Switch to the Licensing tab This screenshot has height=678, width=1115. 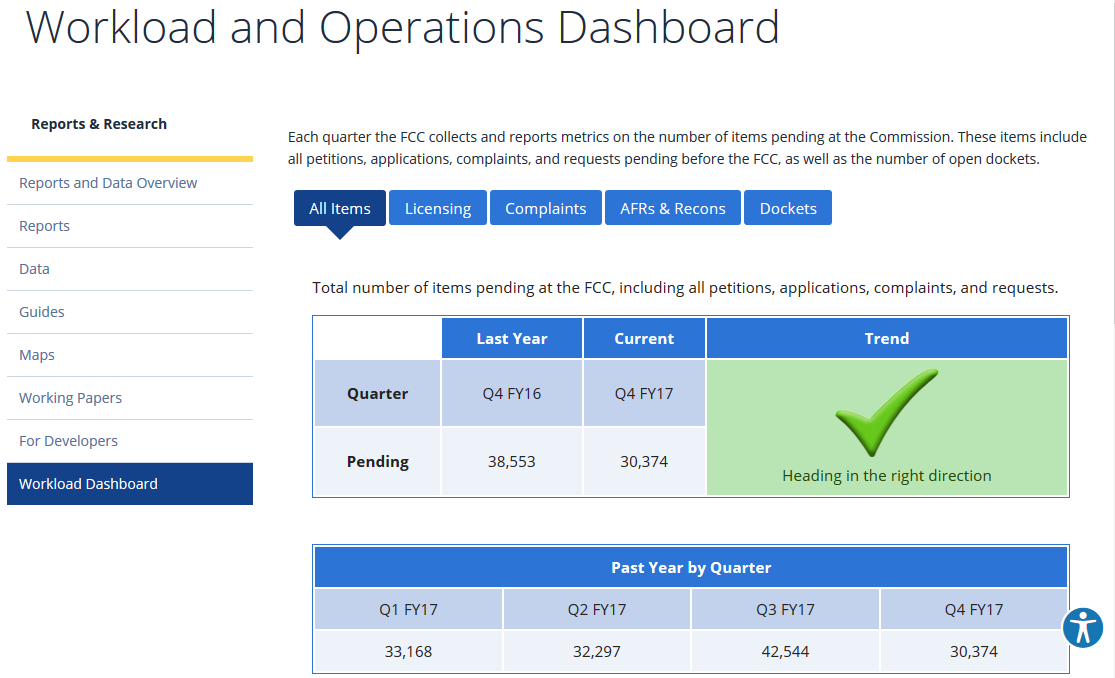click(x=437, y=208)
